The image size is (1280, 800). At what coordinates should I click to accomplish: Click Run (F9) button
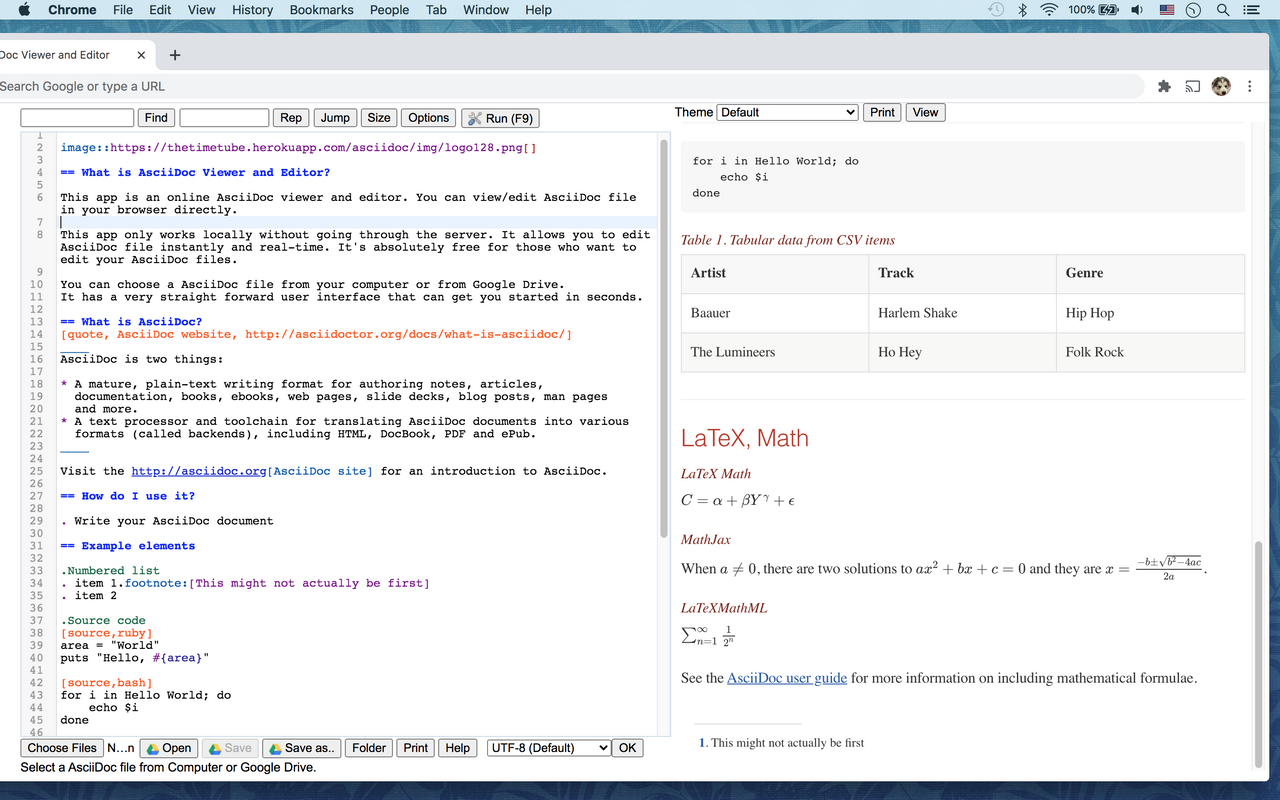coord(500,118)
